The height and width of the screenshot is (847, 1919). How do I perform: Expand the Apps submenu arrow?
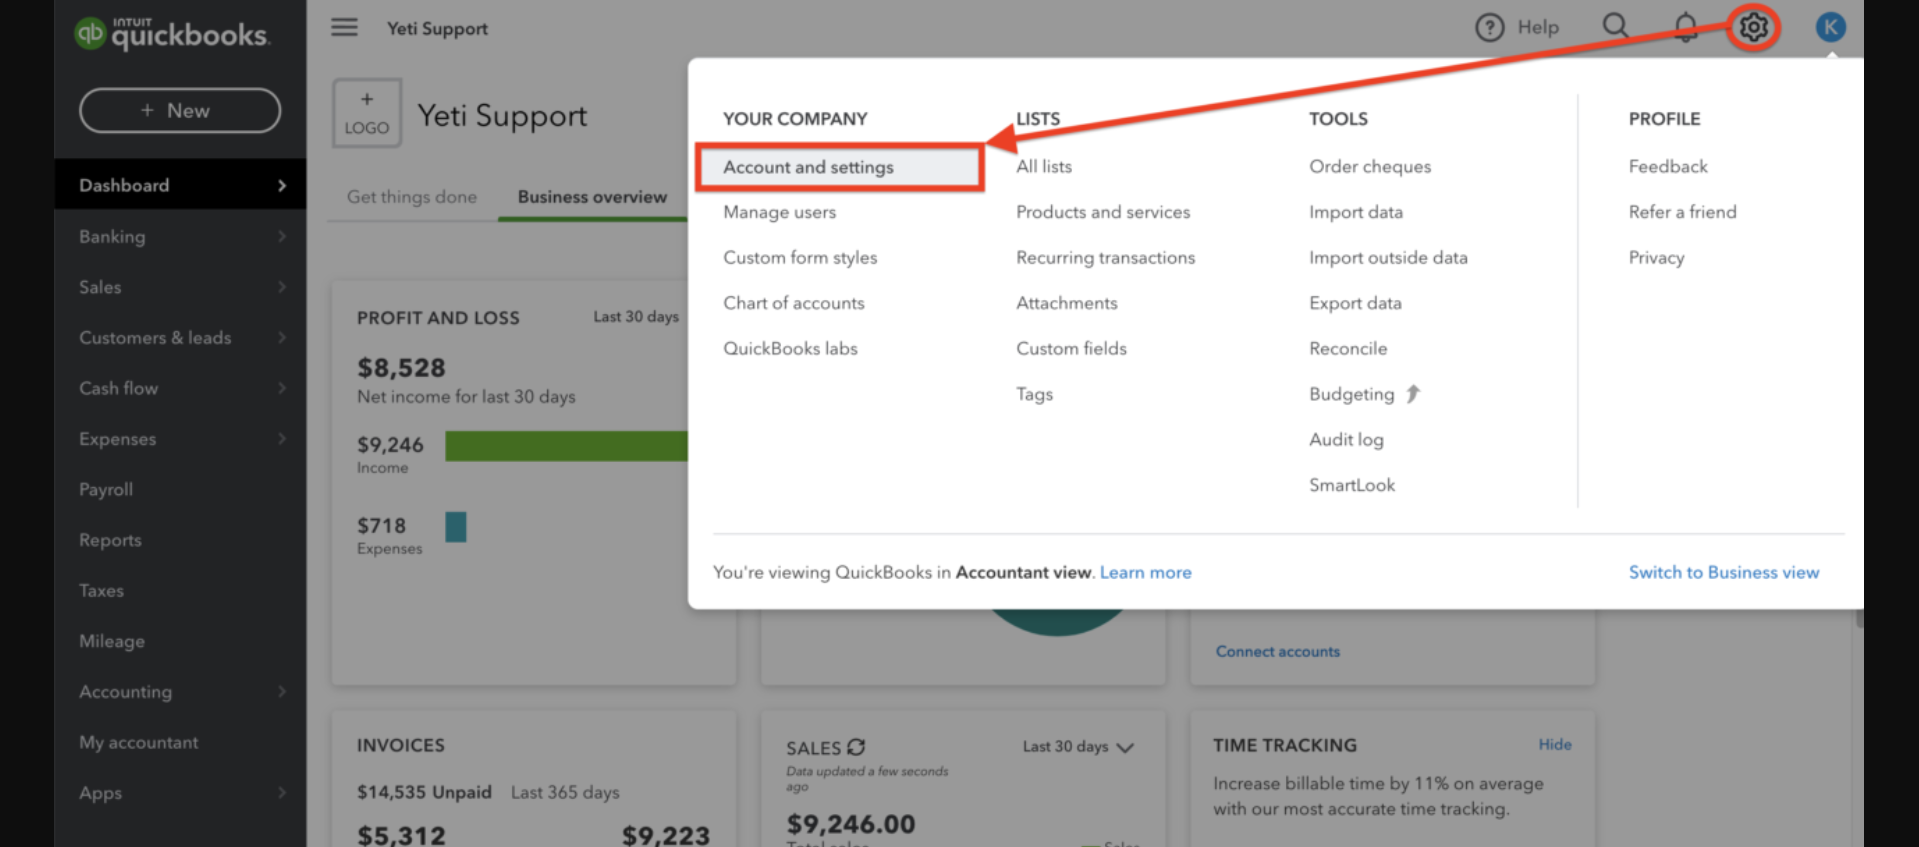282,792
